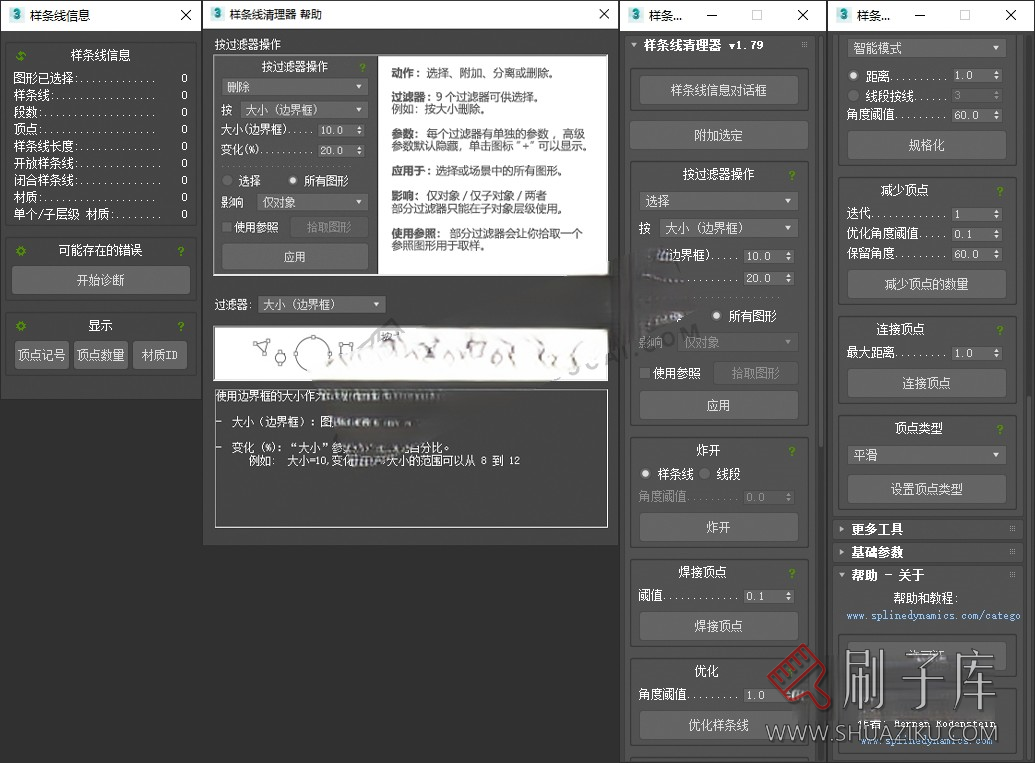Enable the 使用参照 checkbox in the cleaner panel
This screenshot has height=763, width=1035.
(646, 373)
